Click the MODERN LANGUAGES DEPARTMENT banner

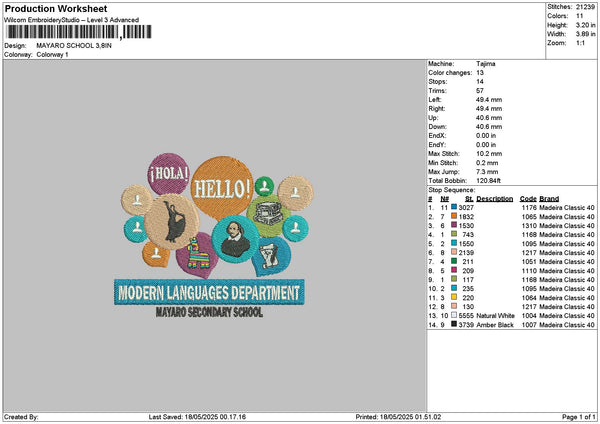[209, 292]
